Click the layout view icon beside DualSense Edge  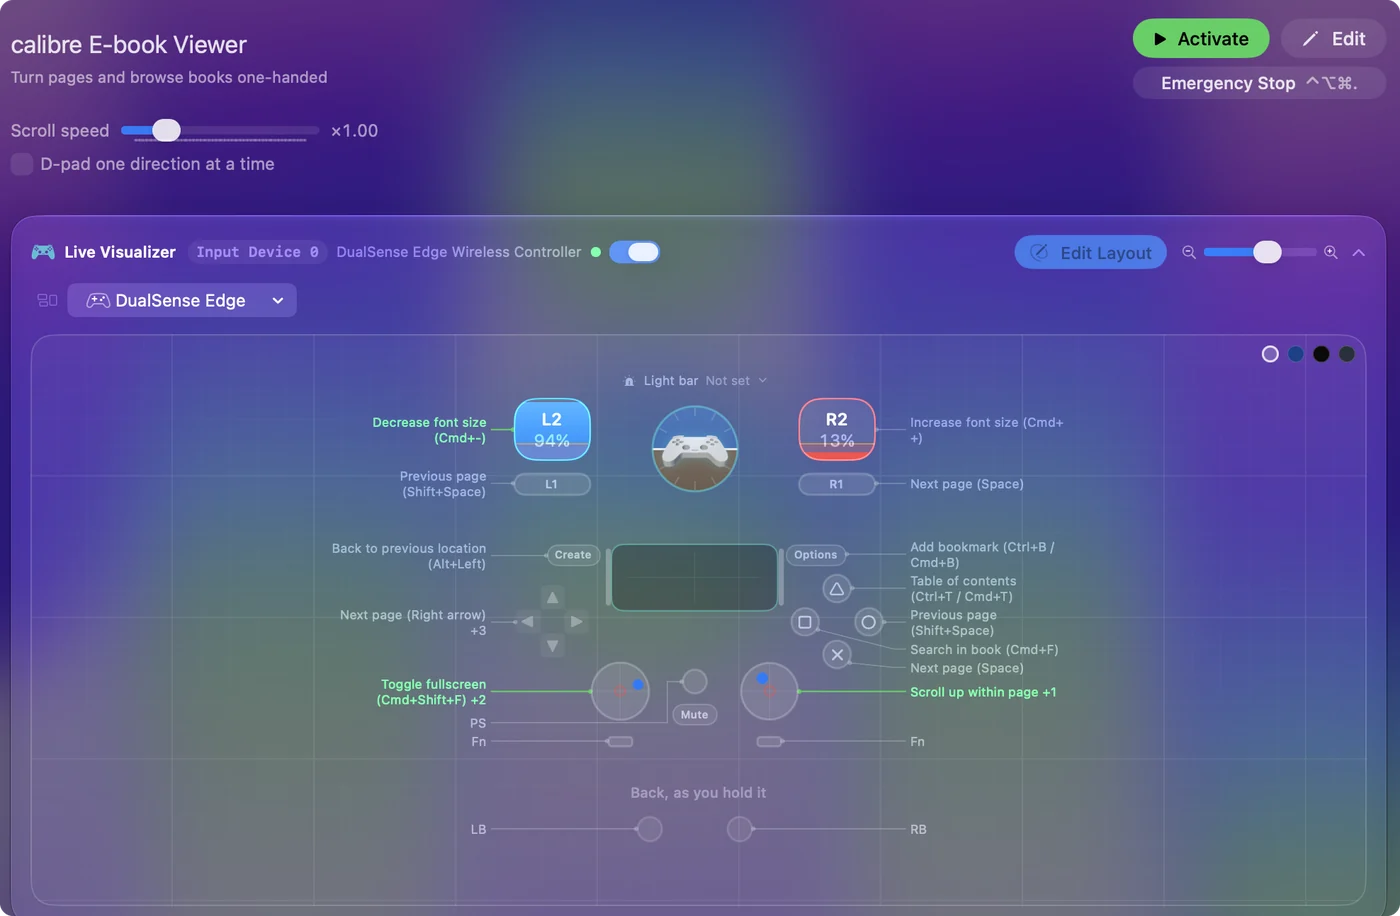coord(47,300)
